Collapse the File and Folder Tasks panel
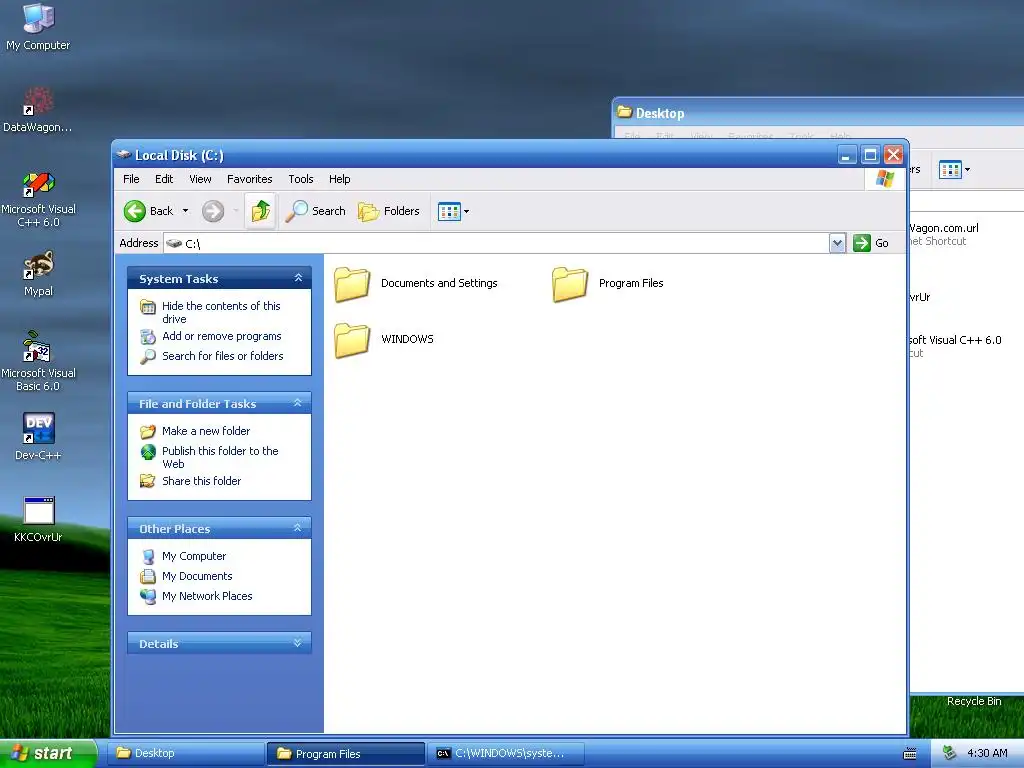1024x768 pixels. [298, 403]
